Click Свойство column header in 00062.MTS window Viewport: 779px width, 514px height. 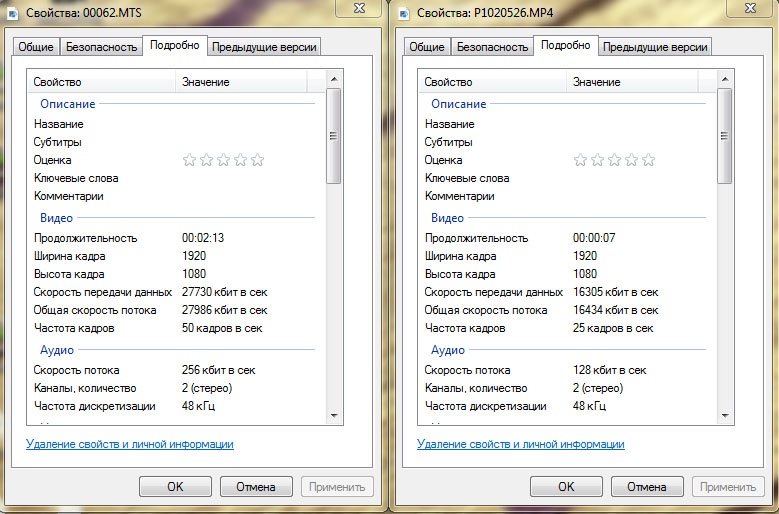point(101,82)
